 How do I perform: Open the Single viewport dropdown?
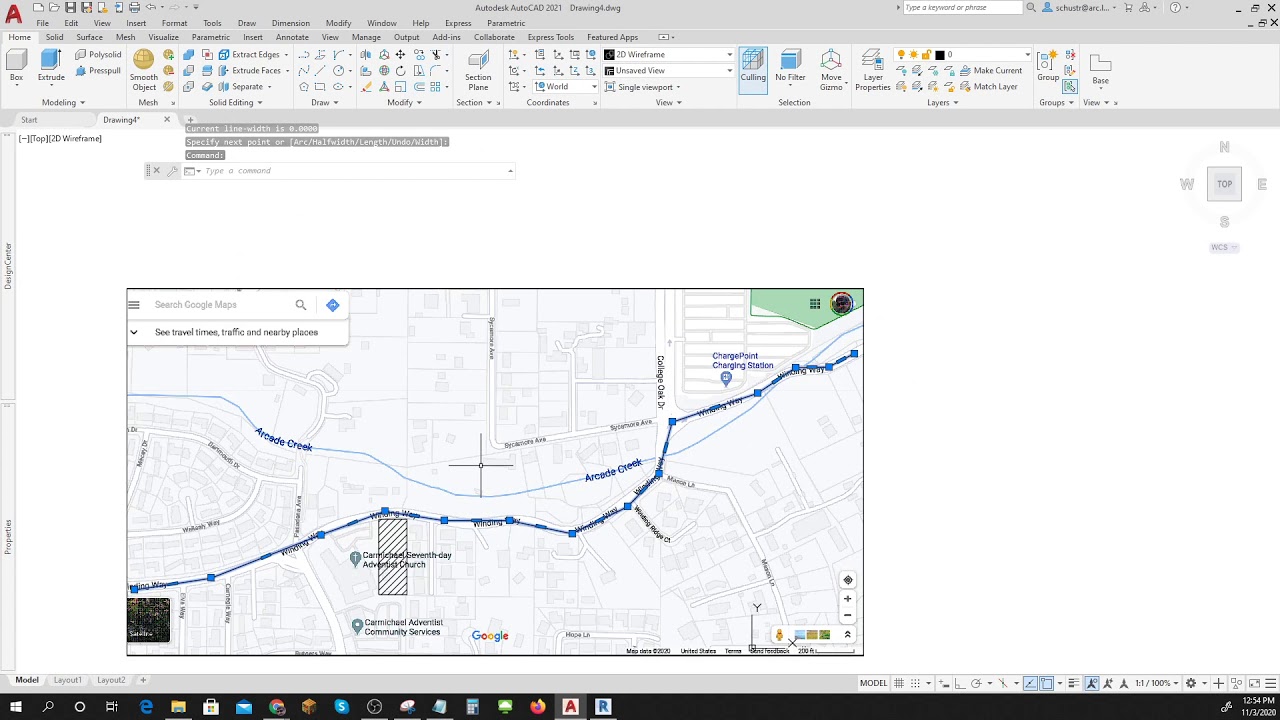tap(643, 87)
